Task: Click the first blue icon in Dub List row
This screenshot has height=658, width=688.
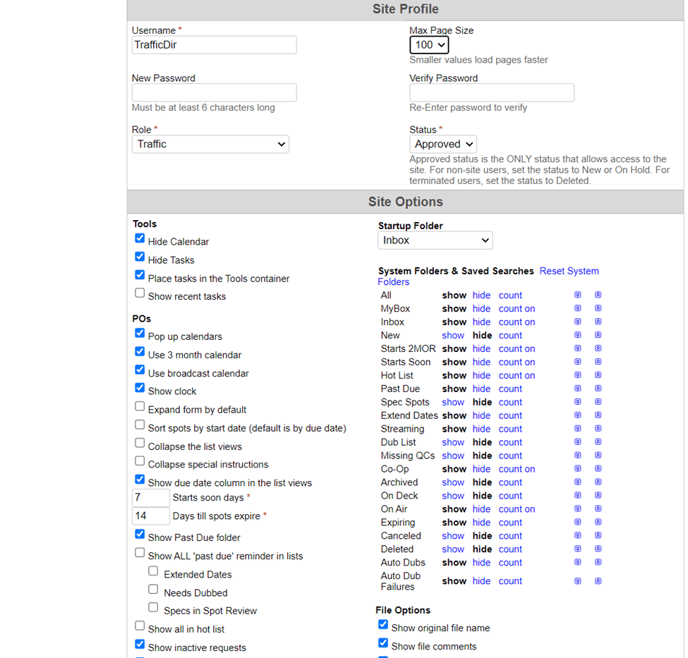Action: pos(577,442)
